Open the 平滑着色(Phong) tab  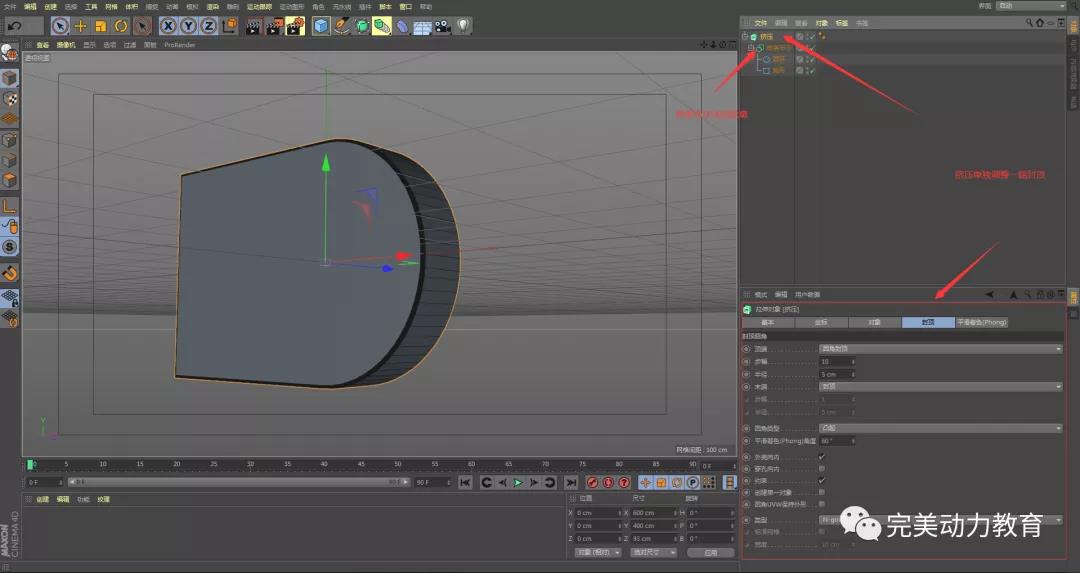click(x=981, y=323)
